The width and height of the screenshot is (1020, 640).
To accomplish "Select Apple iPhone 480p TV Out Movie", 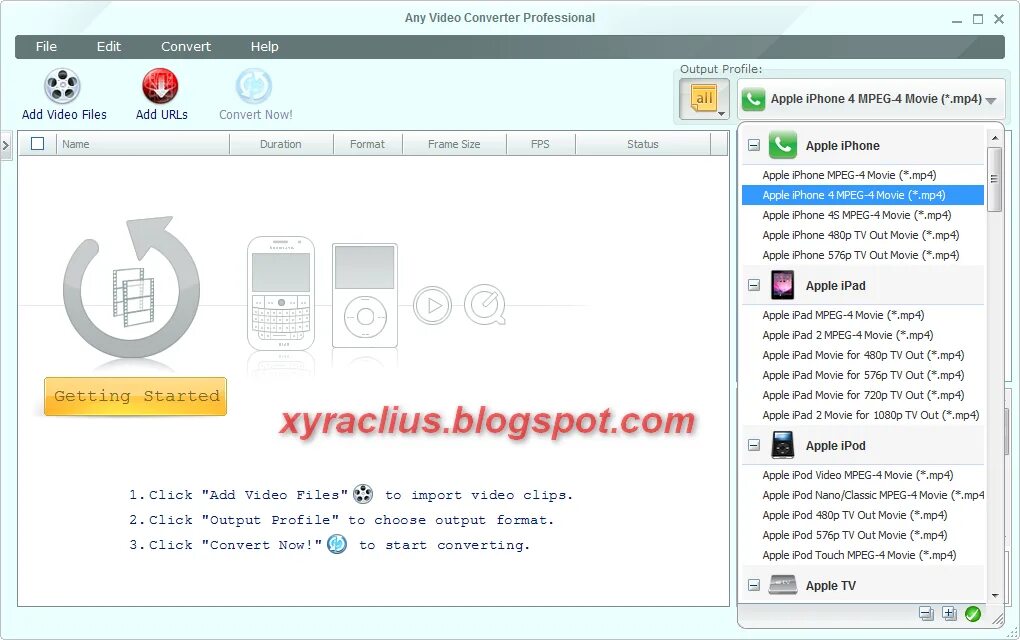I will [x=863, y=235].
